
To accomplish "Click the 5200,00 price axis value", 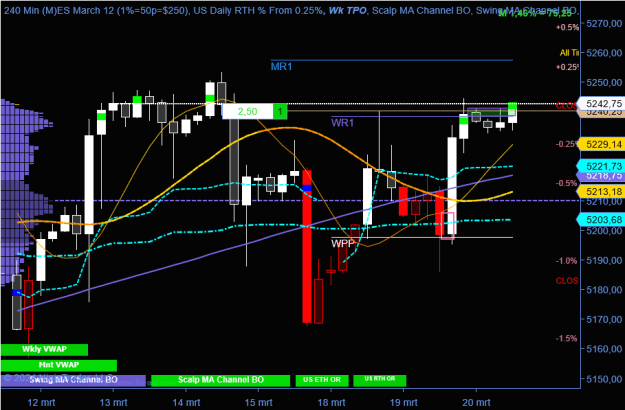I will click(x=604, y=231).
